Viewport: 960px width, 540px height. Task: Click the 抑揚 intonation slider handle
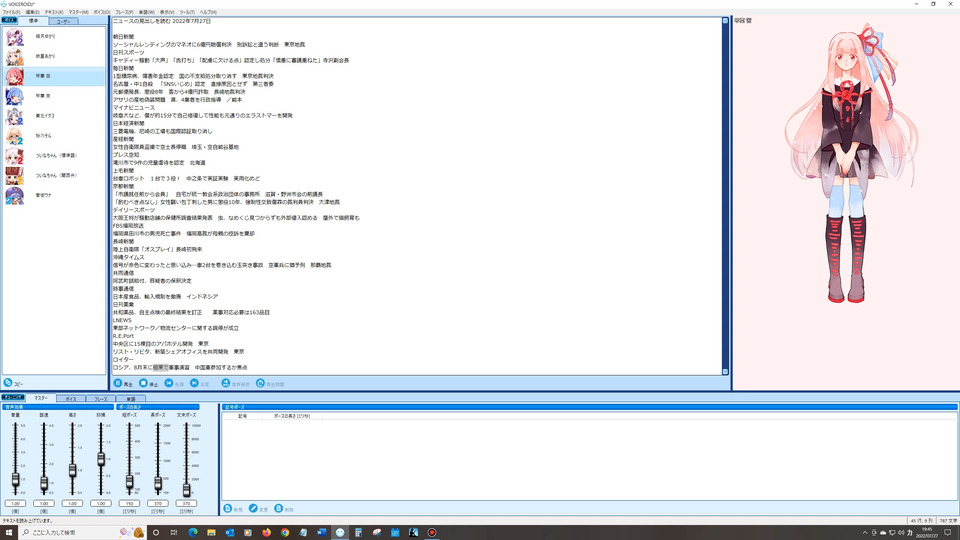click(x=101, y=459)
